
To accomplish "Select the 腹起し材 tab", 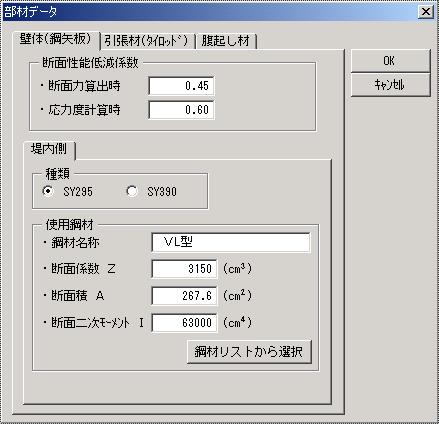I will 226,42.
